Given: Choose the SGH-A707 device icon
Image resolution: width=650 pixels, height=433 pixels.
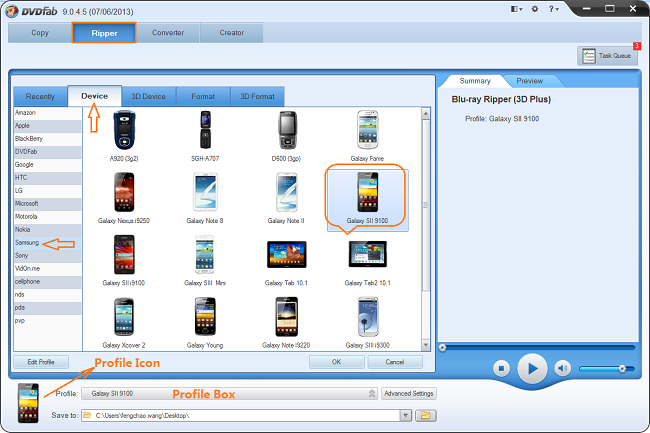Looking at the screenshot, I should pos(205,130).
